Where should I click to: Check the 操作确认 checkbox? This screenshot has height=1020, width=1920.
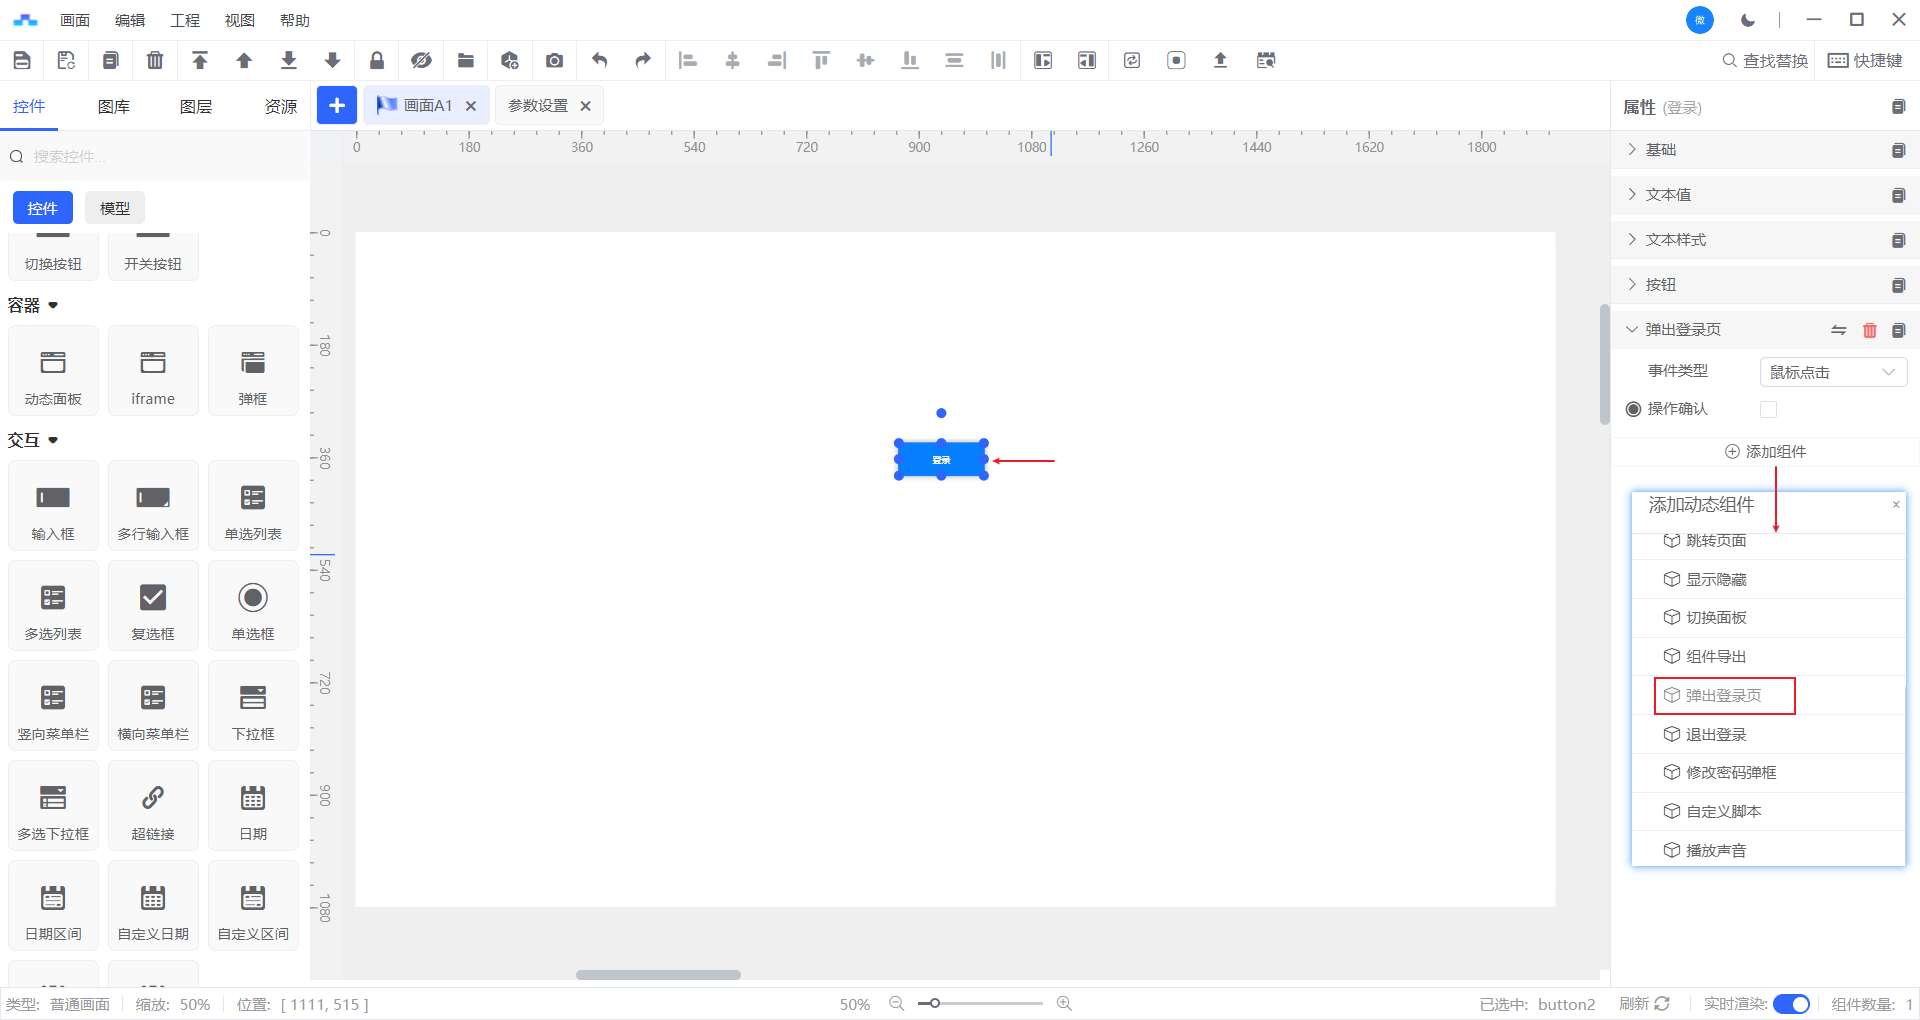tap(1768, 409)
